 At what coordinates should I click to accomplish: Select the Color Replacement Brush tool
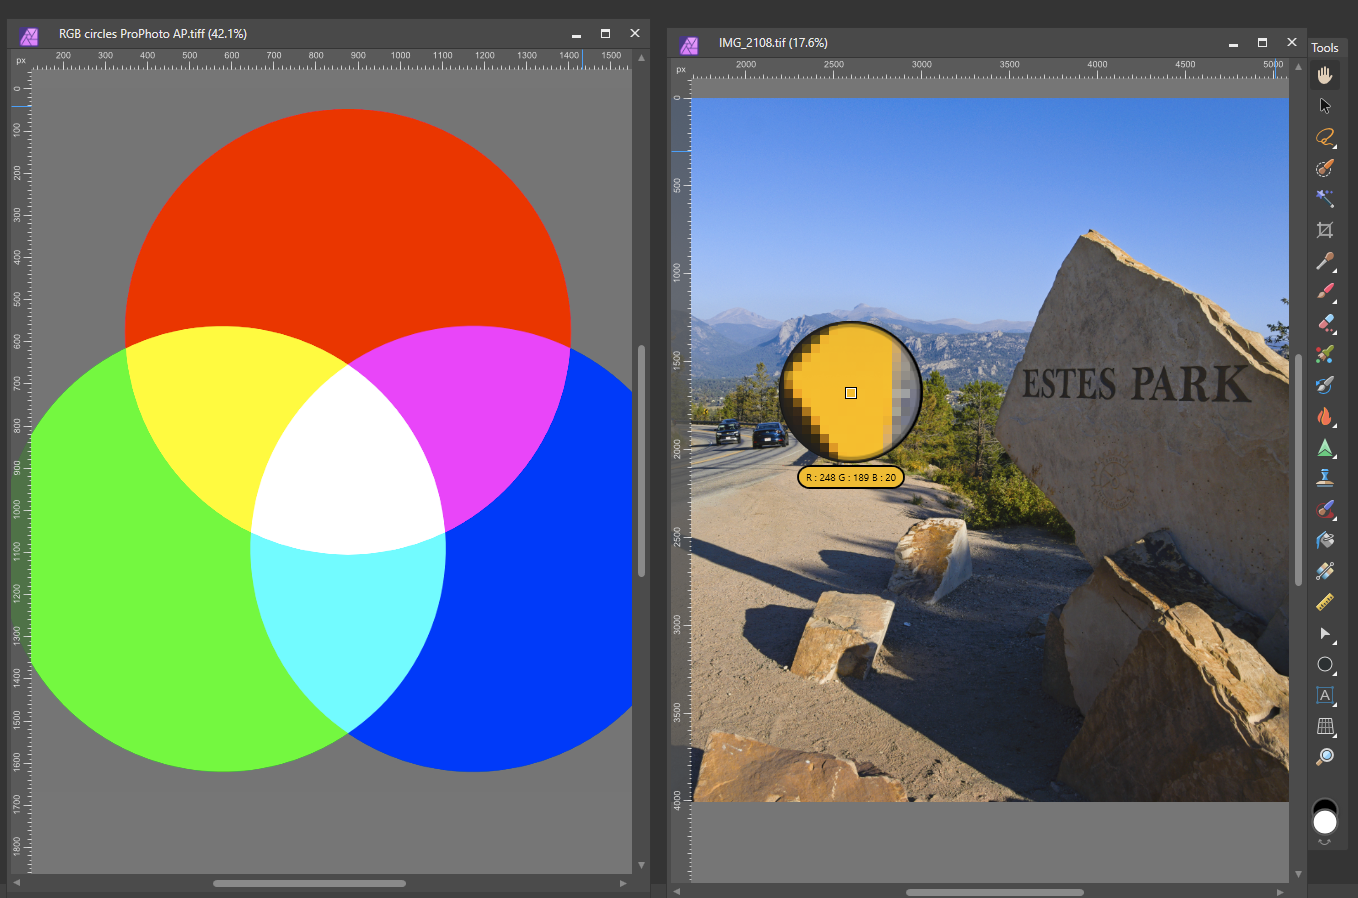[x=1325, y=354]
